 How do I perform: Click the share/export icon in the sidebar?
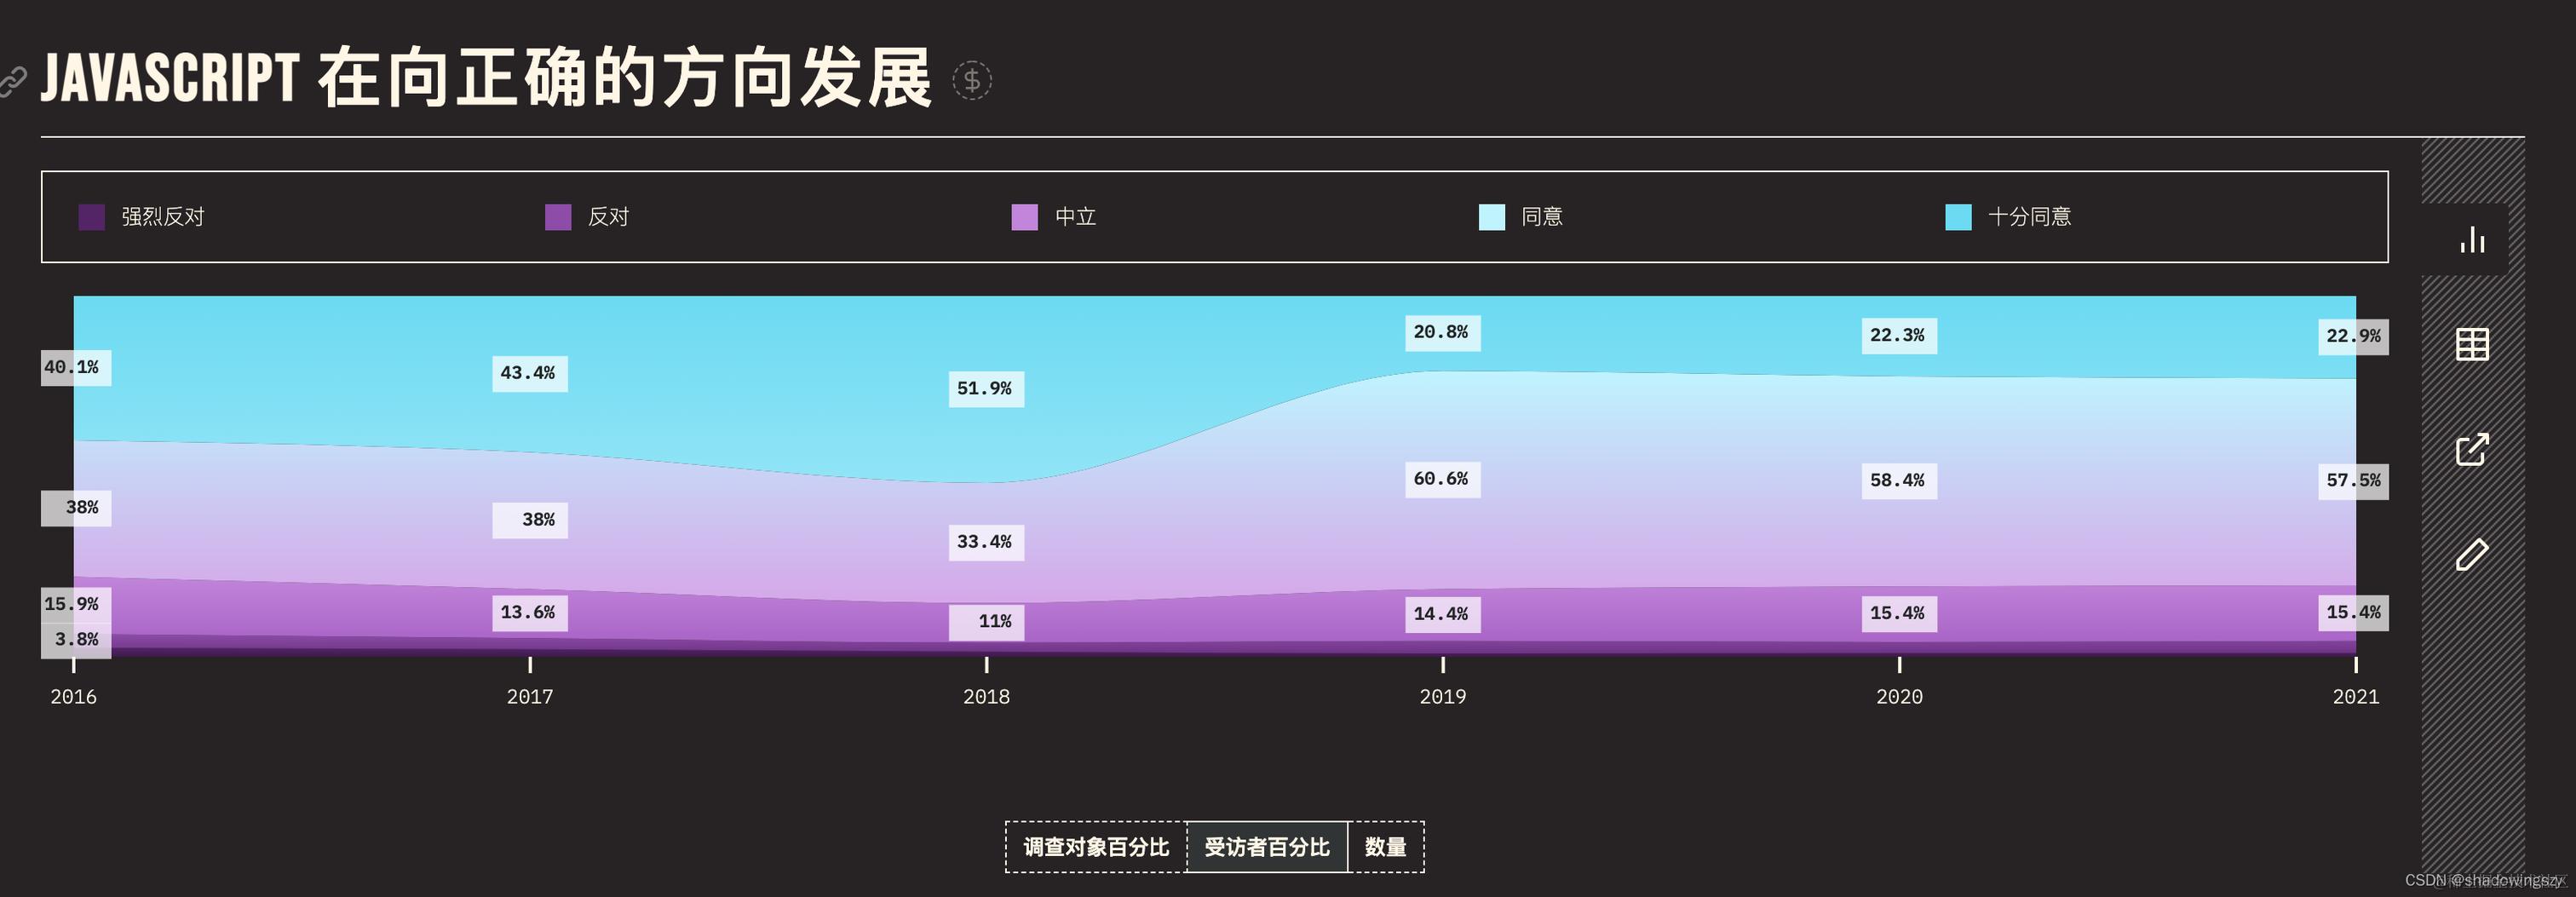pyautogui.click(x=2473, y=449)
